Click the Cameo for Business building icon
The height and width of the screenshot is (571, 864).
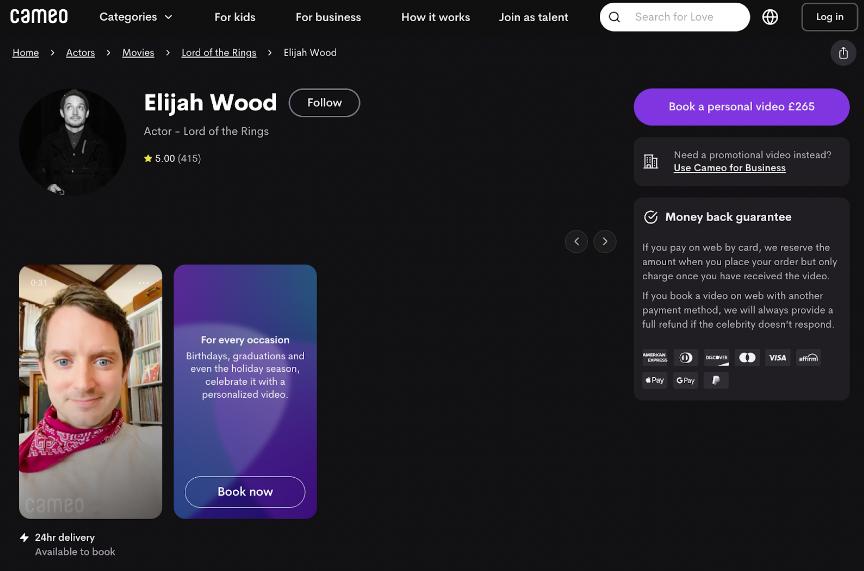[x=651, y=162]
